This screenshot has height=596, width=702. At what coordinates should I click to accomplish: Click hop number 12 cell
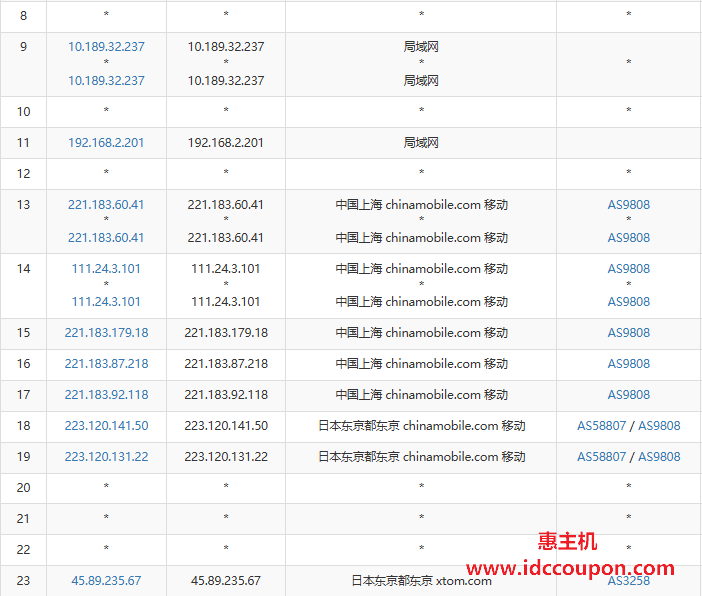click(23, 174)
